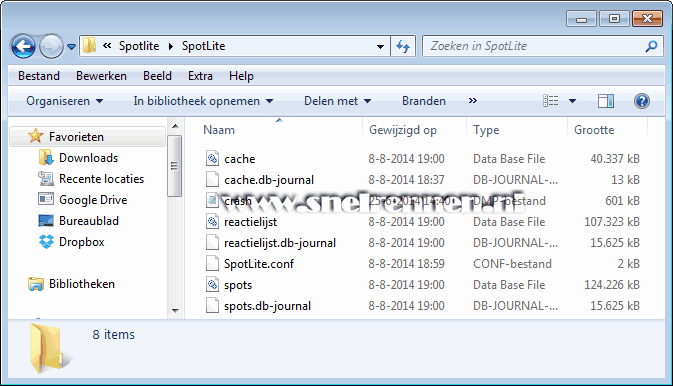Image resolution: width=673 pixels, height=386 pixels.
Task: Sort by the Naam column header
Action: (218, 130)
